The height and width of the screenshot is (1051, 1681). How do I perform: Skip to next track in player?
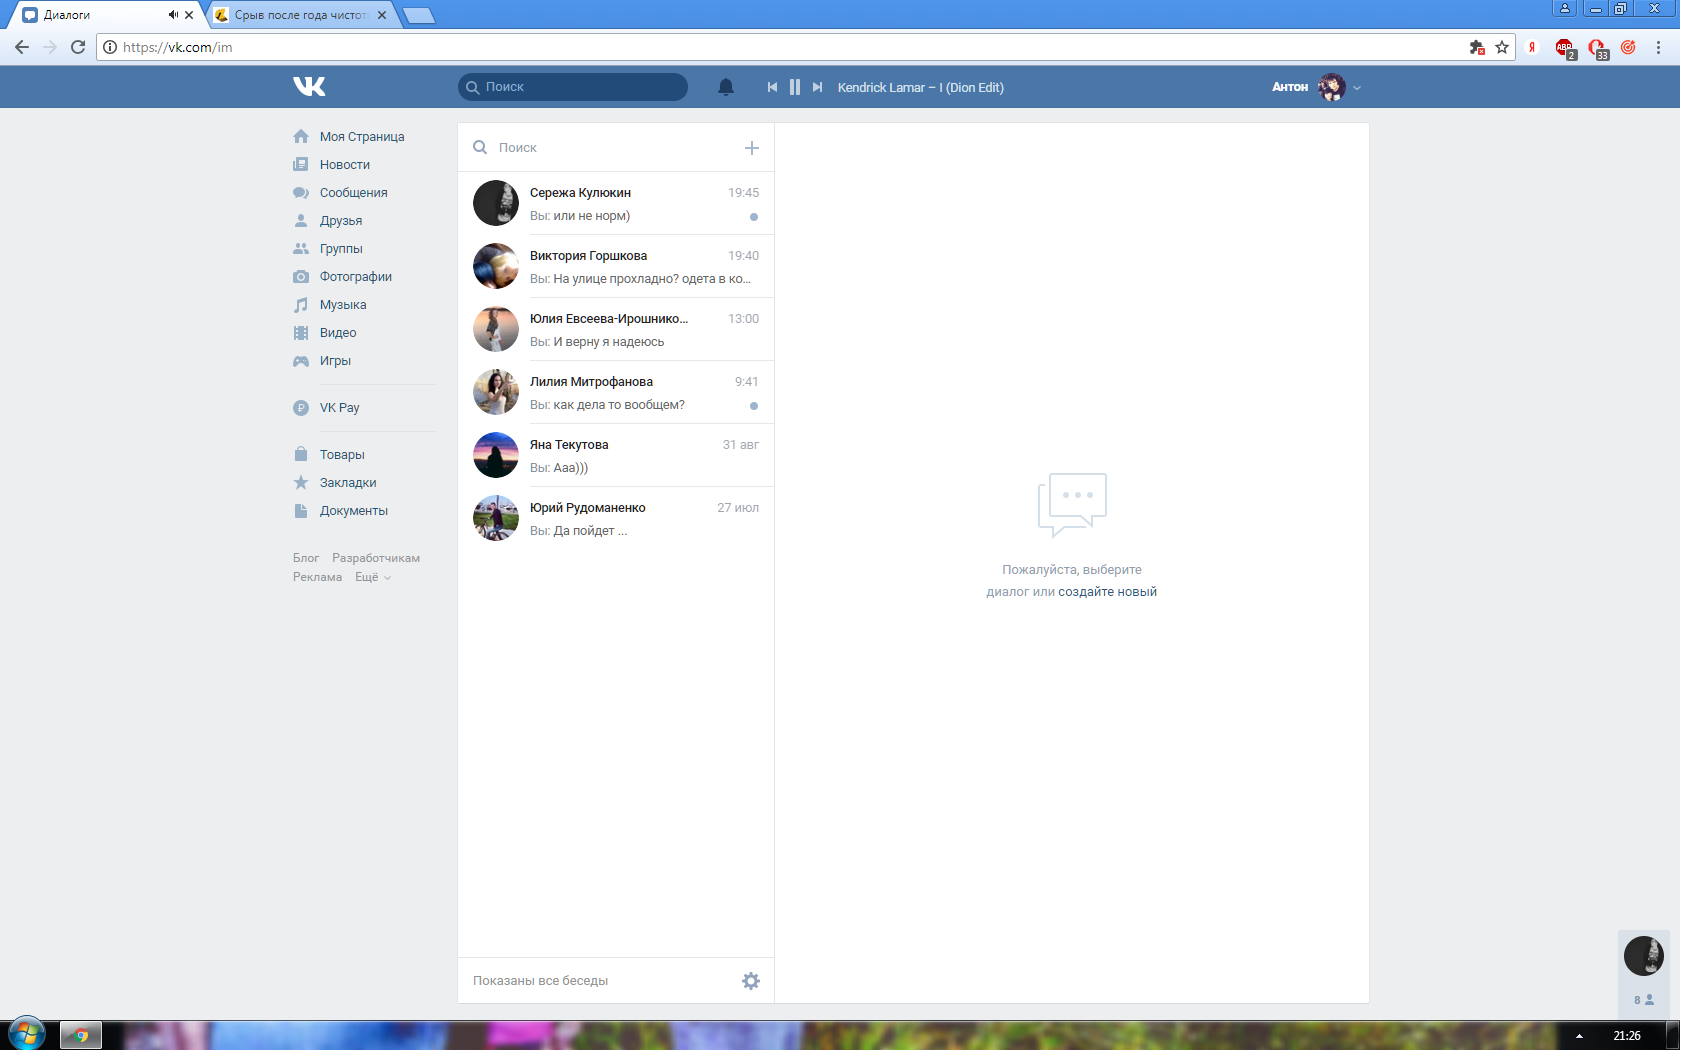click(x=817, y=87)
